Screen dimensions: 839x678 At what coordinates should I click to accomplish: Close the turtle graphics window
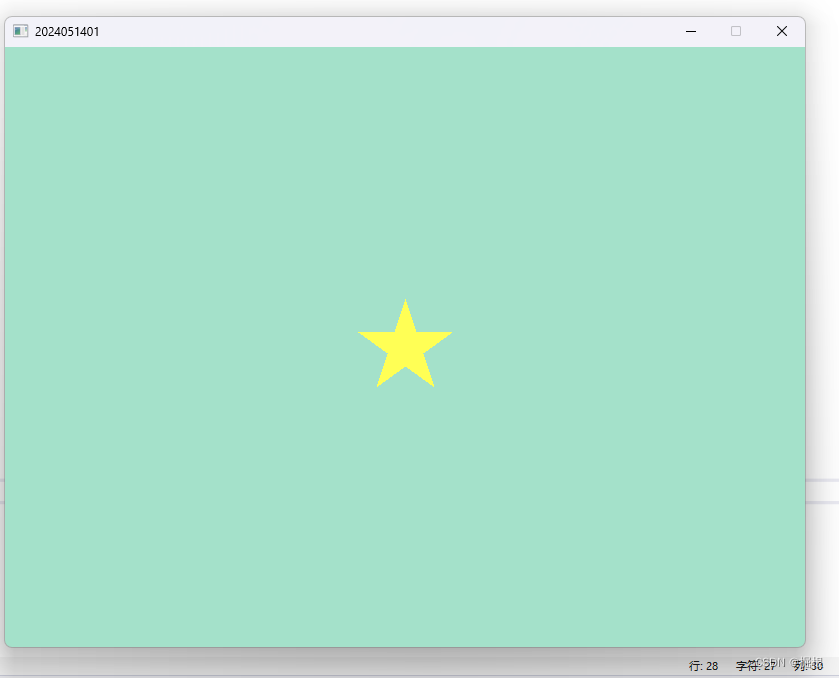(782, 31)
